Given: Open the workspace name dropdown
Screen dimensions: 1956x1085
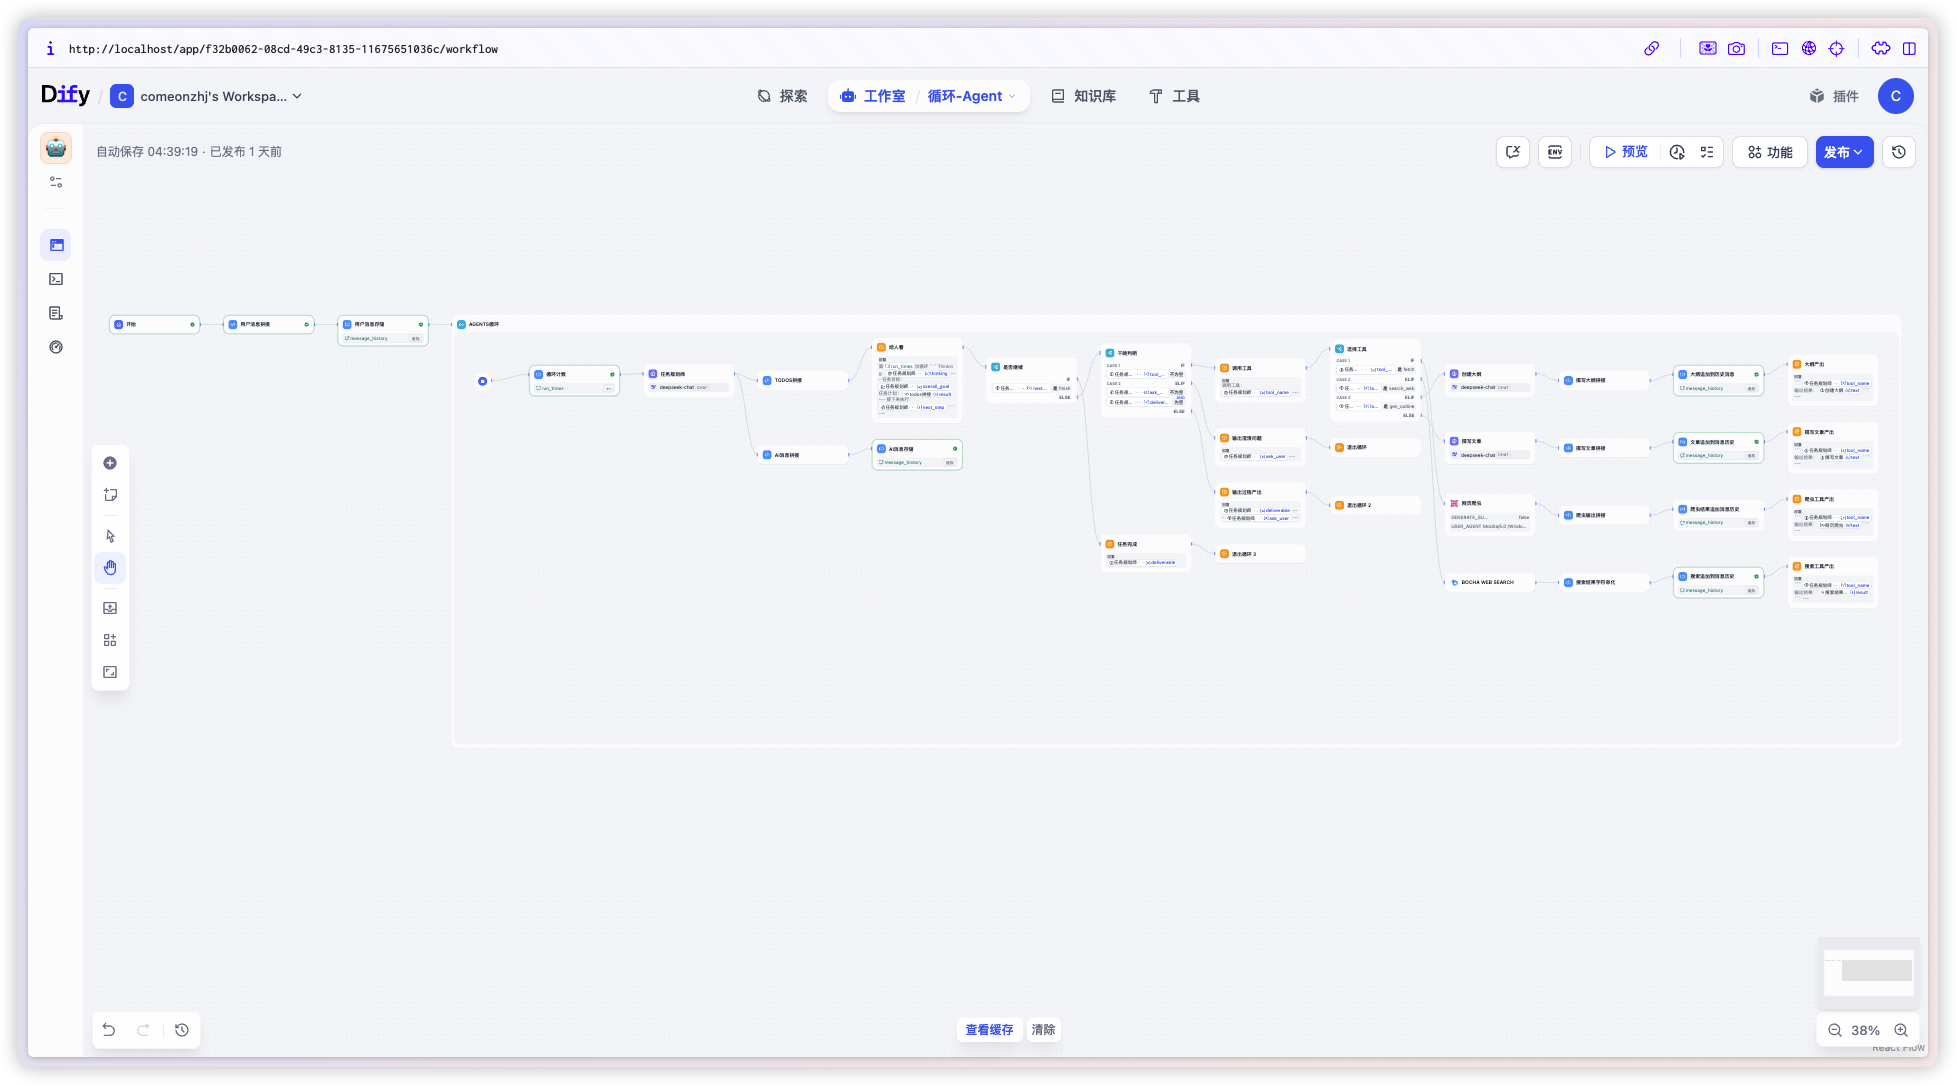Looking at the screenshot, I should [213, 96].
